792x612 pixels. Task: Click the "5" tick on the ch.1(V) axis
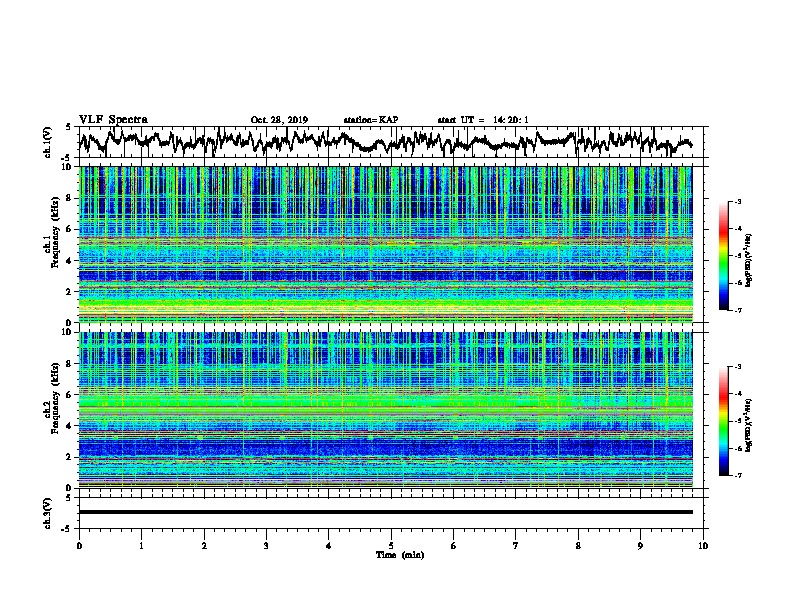point(68,127)
